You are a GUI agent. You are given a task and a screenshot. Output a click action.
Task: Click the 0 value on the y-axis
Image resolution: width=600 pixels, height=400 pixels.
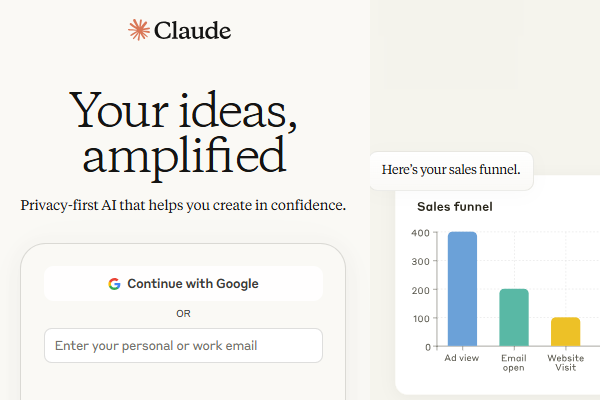(x=427, y=347)
